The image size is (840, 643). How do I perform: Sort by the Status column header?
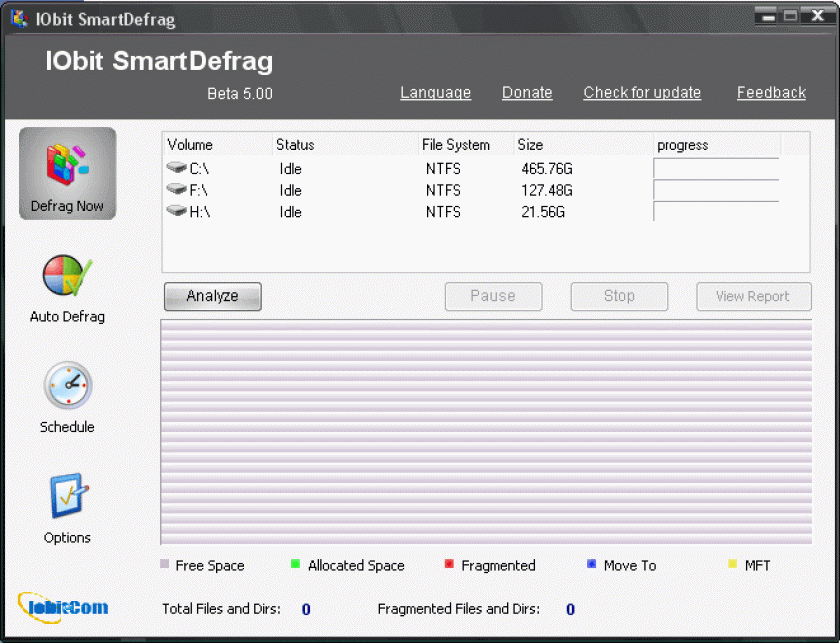point(346,145)
